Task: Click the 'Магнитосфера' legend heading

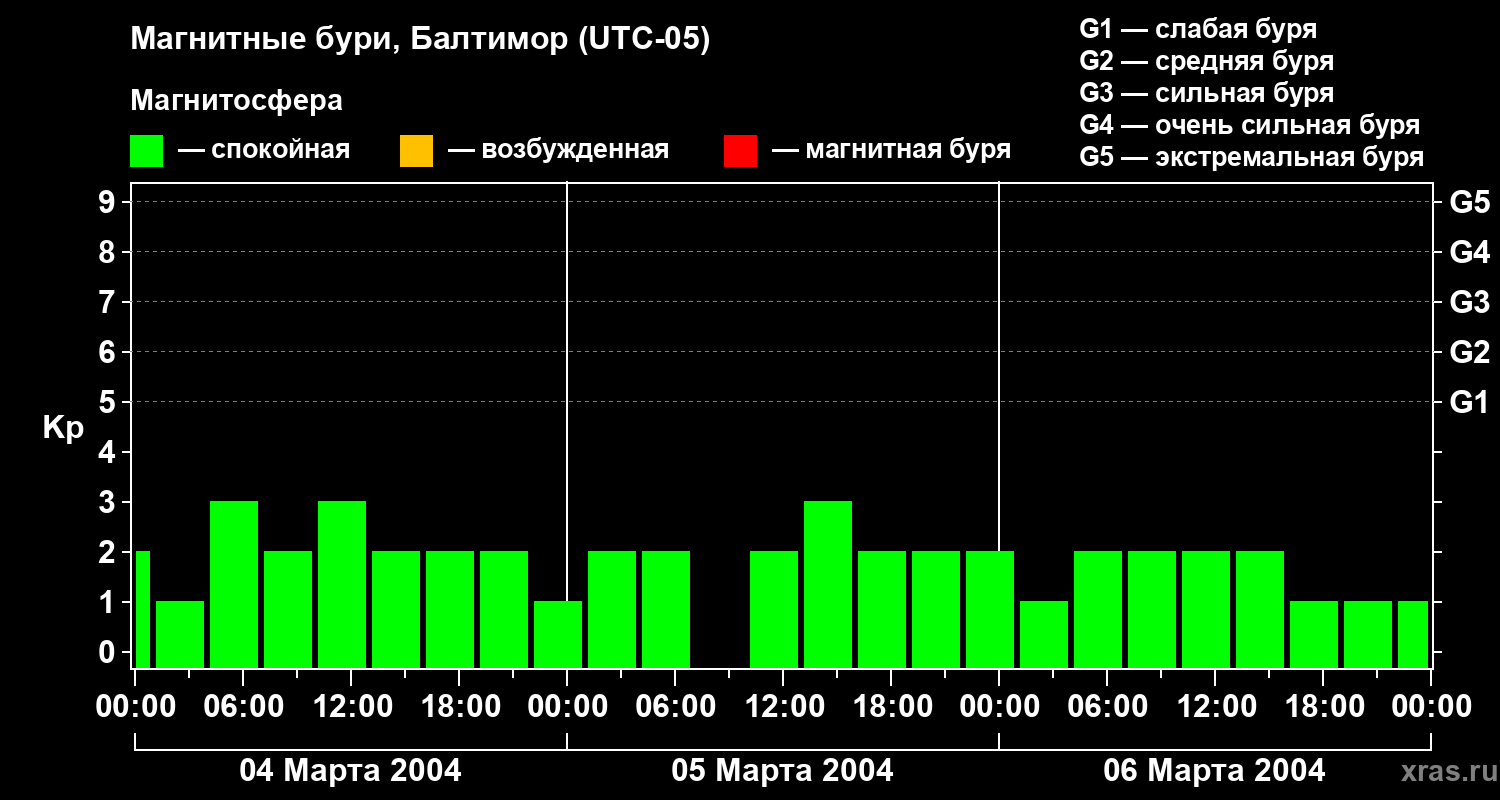Action: tap(236, 101)
